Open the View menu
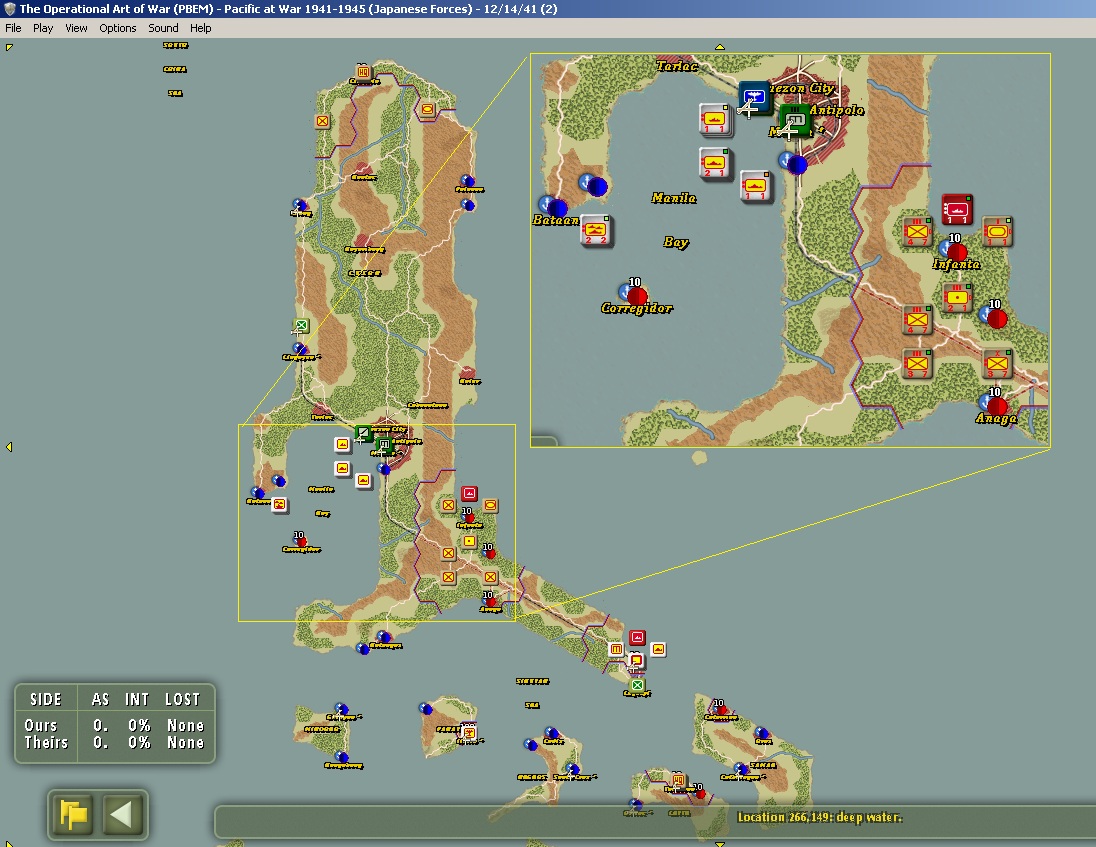Image resolution: width=1096 pixels, height=847 pixels. 76,28
